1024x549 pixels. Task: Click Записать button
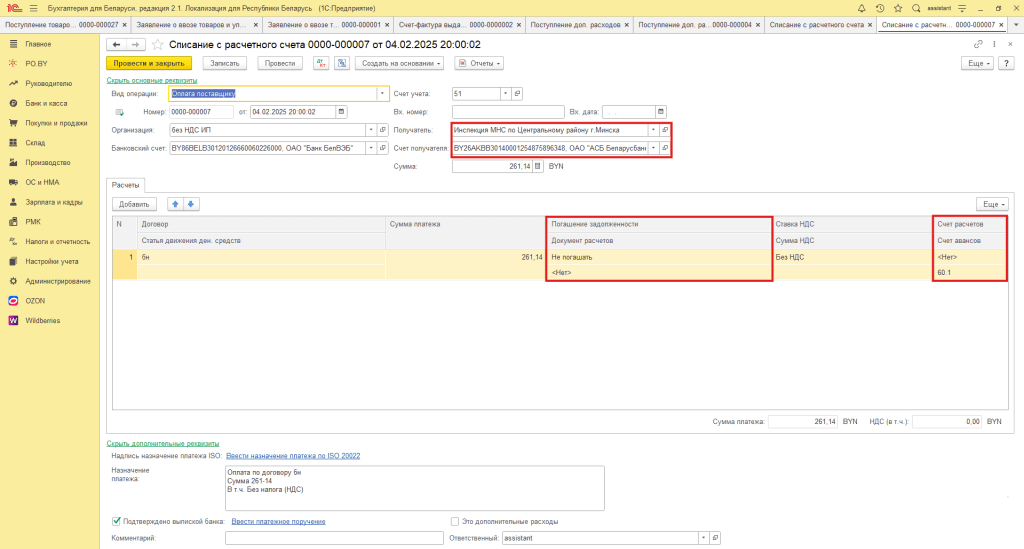[225, 63]
